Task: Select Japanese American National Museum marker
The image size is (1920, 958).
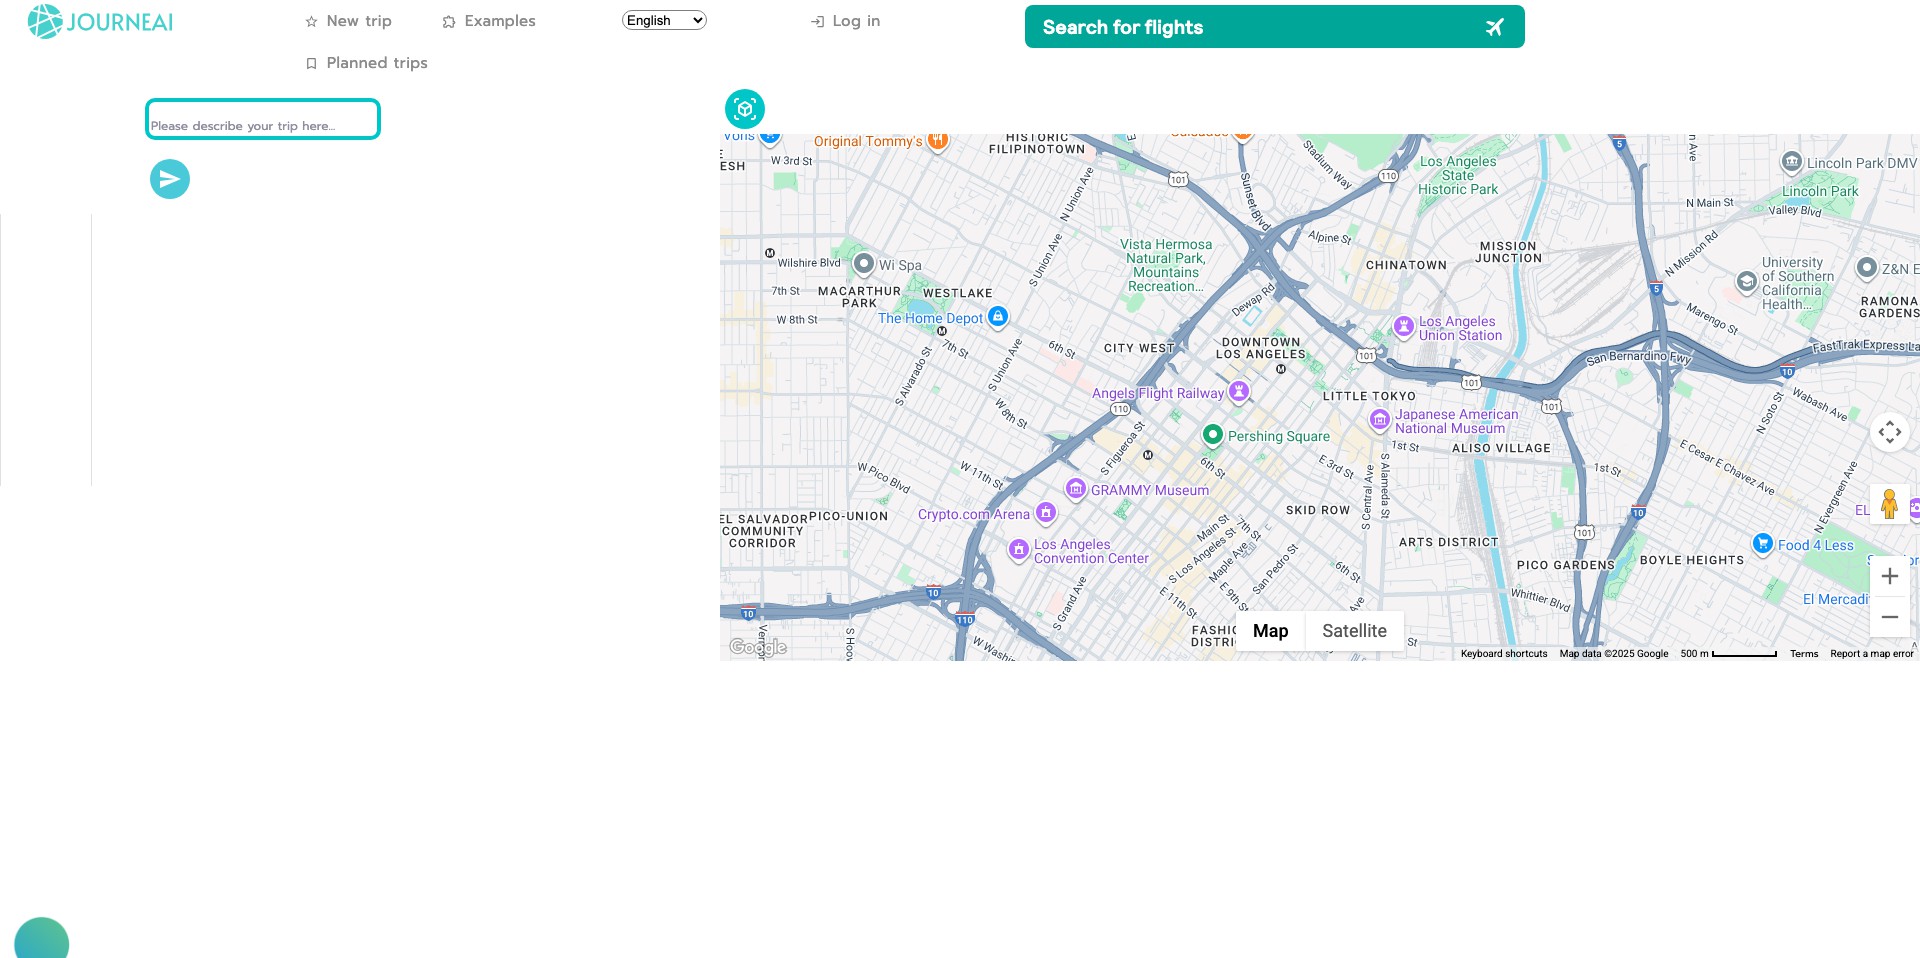Action: point(1380,420)
